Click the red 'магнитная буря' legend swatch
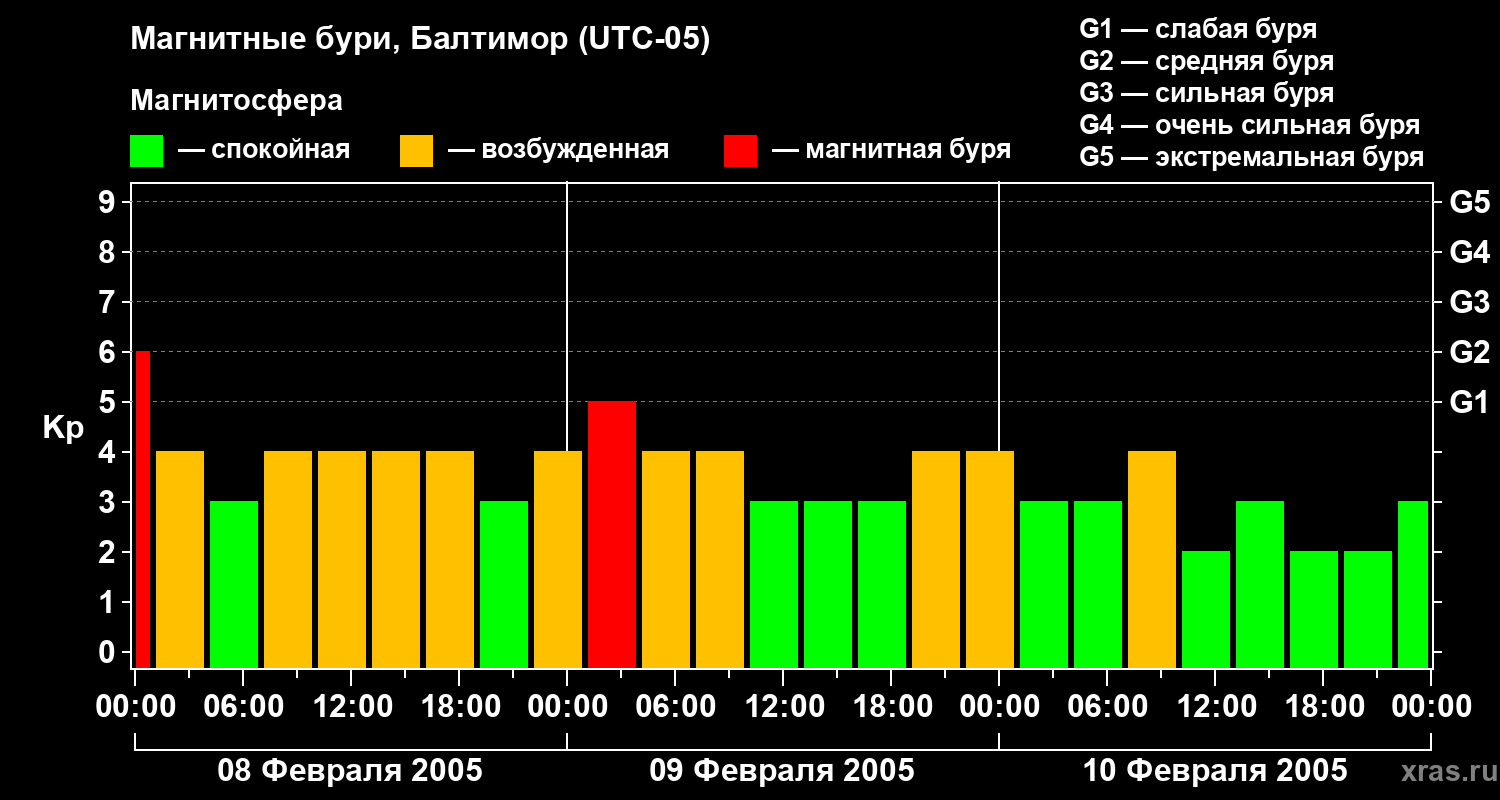 coord(740,151)
